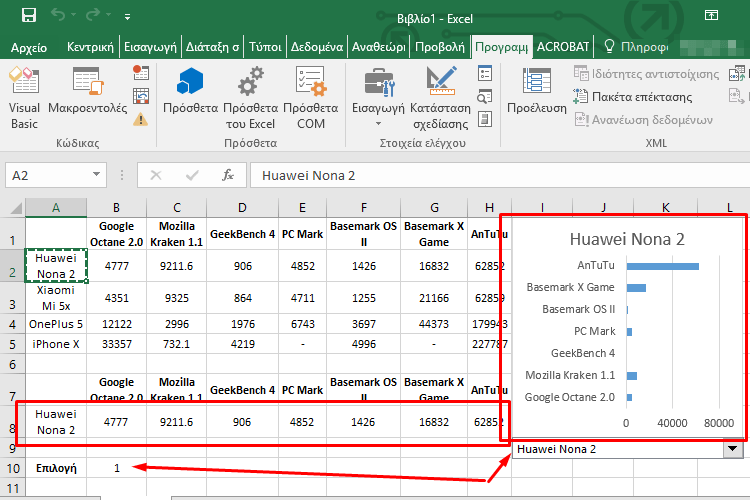This screenshot has height=500, width=750.
Task: Click the Save icon in title bar
Action: pos(28,16)
